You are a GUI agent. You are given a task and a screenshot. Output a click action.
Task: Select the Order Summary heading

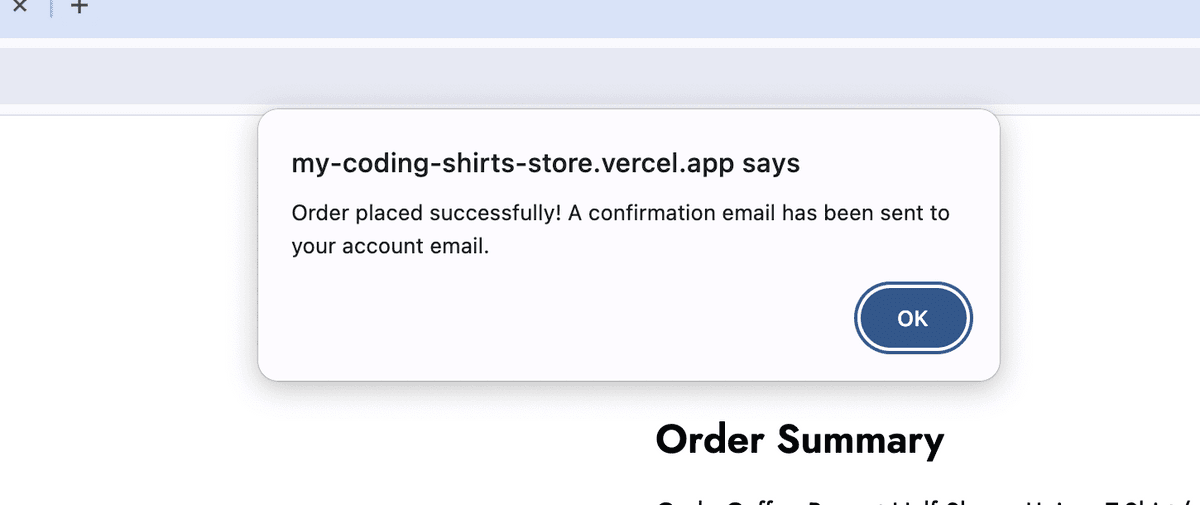[x=799, y=440]
